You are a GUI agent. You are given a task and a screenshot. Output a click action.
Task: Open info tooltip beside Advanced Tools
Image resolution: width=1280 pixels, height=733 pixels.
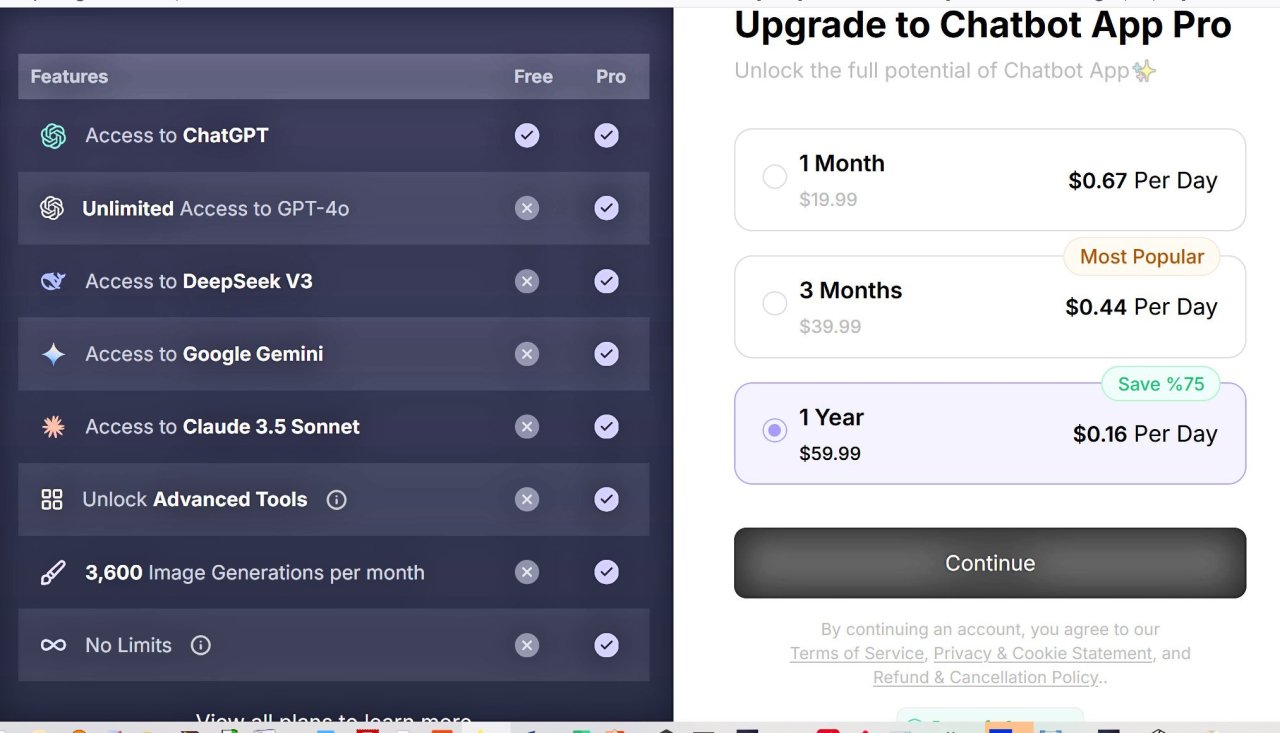[337, 499]
